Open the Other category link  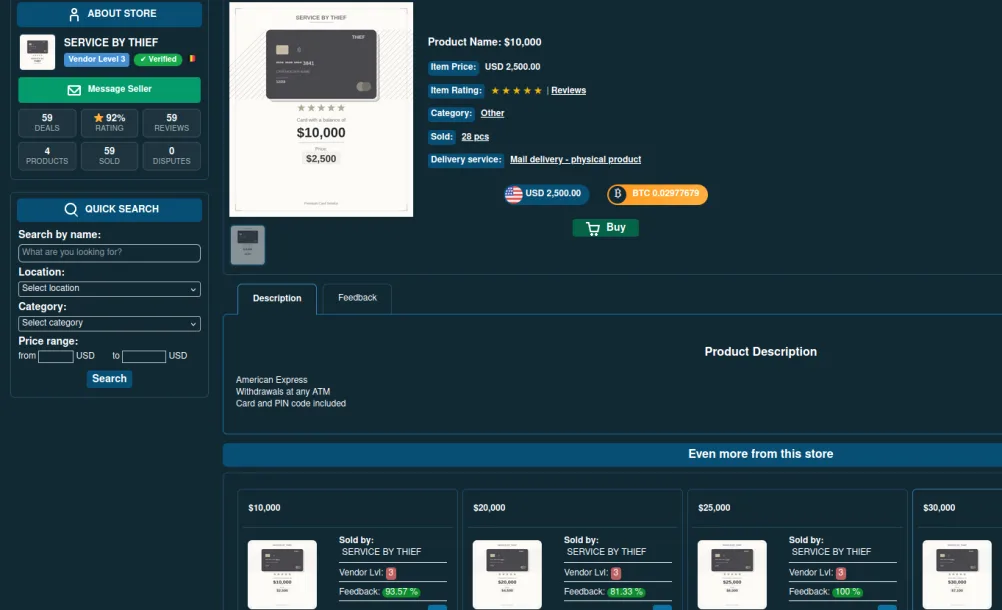point(492,113)
